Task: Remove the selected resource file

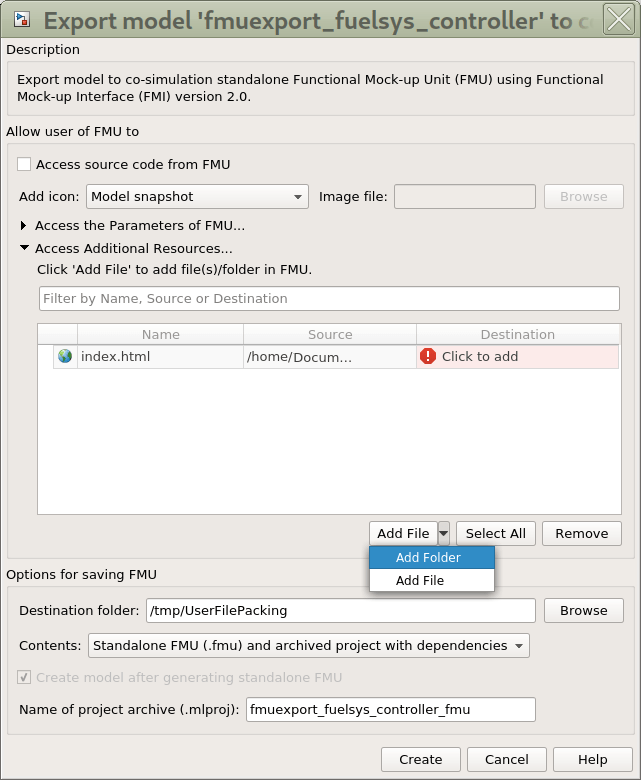Action: click(581, 534)
